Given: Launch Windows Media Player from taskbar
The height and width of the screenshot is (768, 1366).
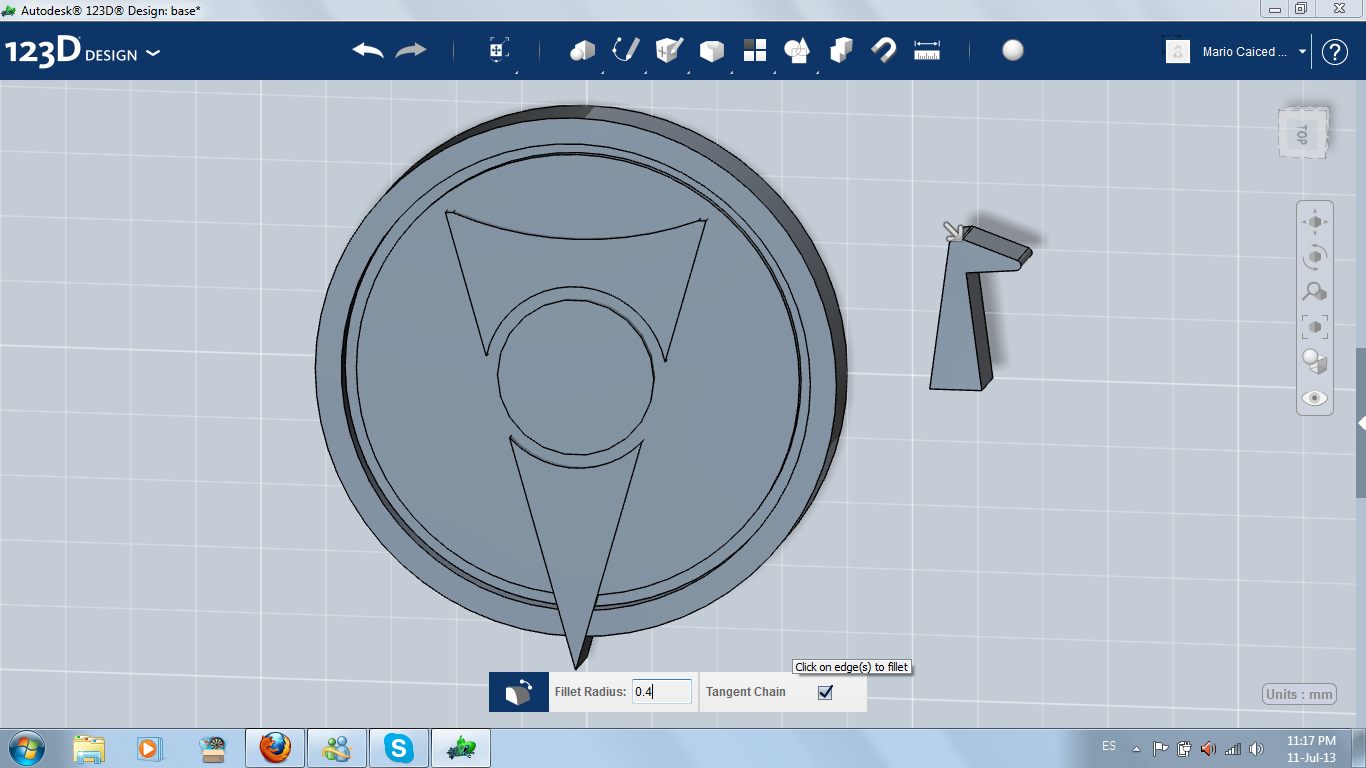Looking at the screenshot, I should tap(148, 748).
